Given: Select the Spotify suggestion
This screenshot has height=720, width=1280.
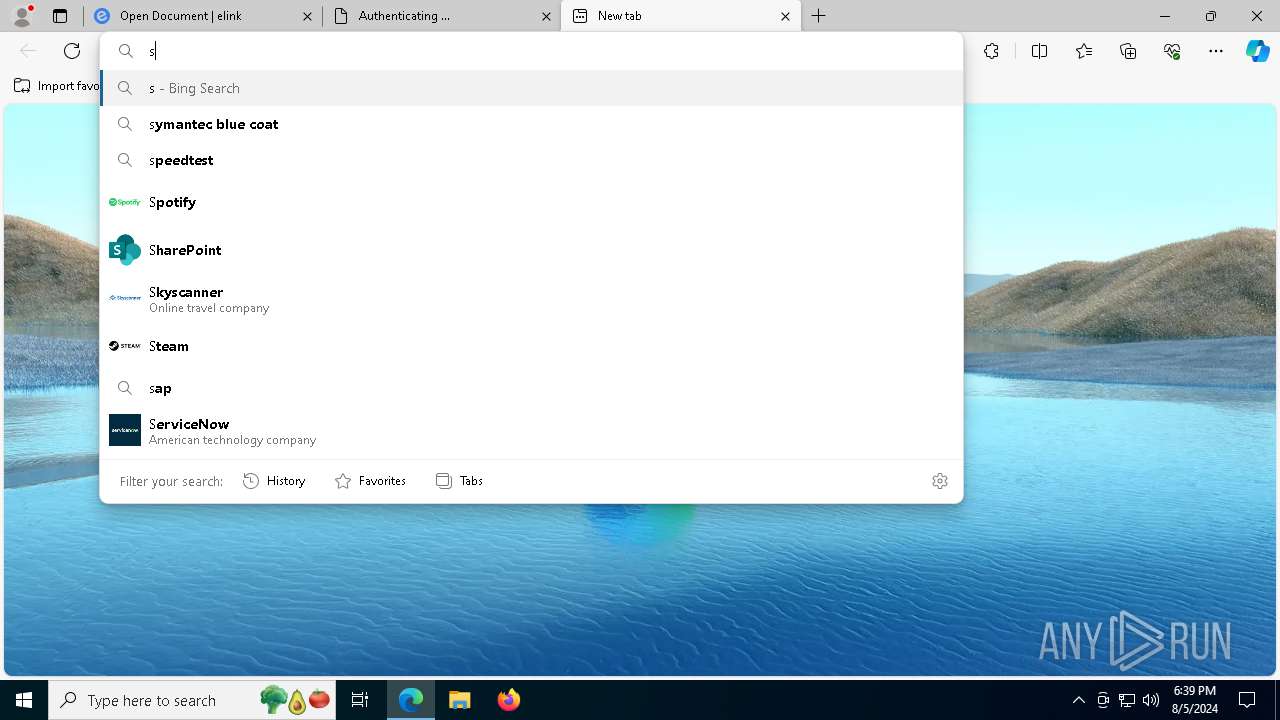Looking at the screenshot, I should (531, 202).
